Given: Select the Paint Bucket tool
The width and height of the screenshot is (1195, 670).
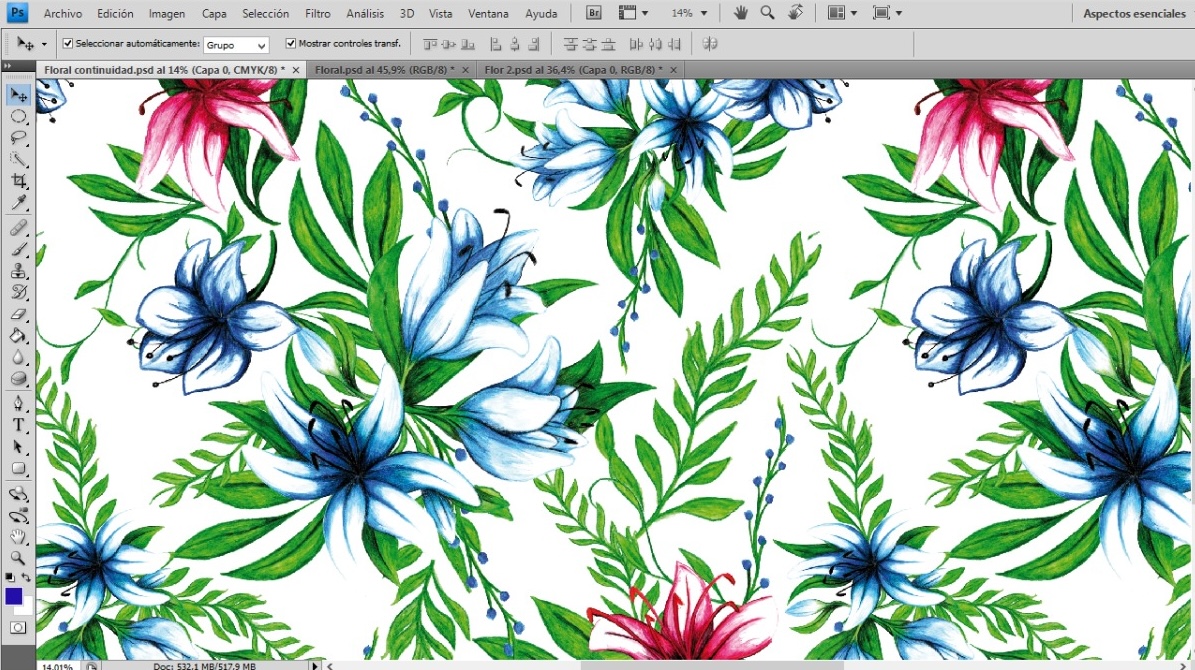Looking at the screenshot, I should [18, 335].
